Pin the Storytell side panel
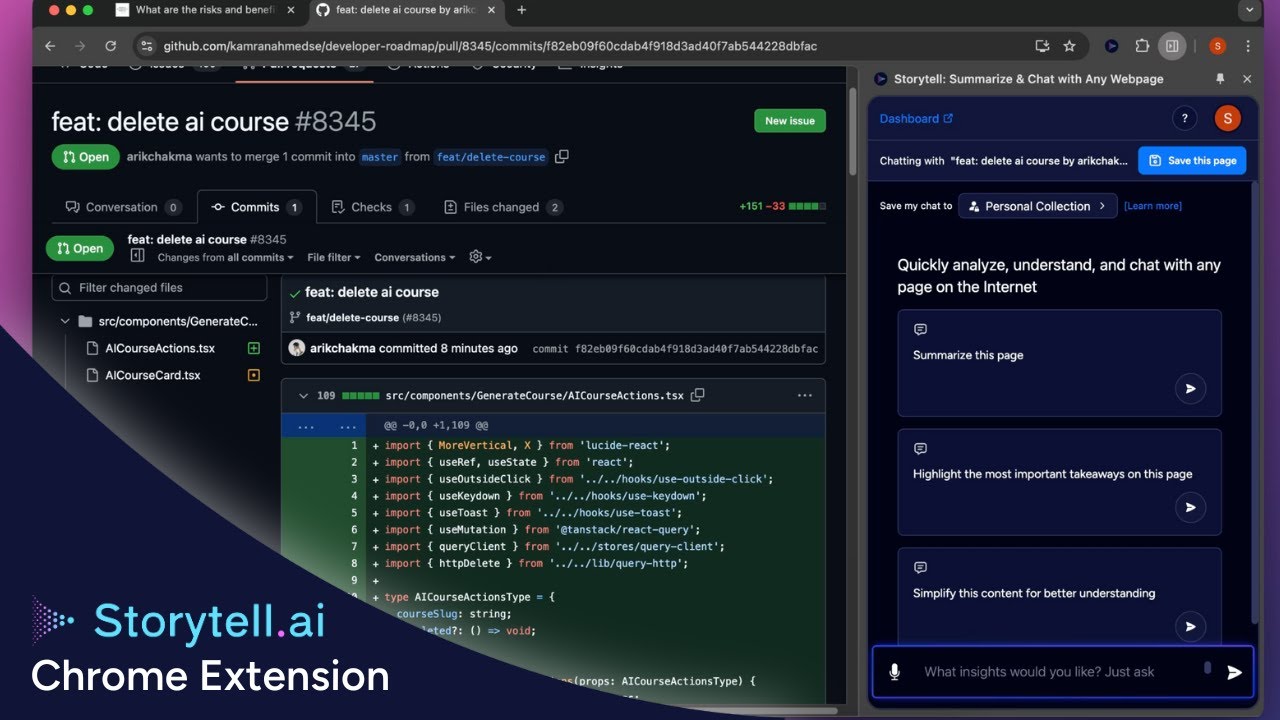The width and height of the screenshot is (1280, 720). coord(1219,78)
